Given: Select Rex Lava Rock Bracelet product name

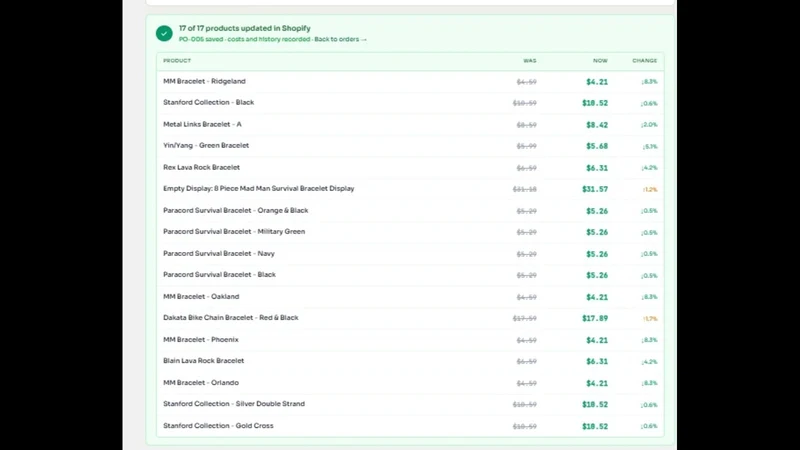Looking at the screenshot, I should pos(201,167).
